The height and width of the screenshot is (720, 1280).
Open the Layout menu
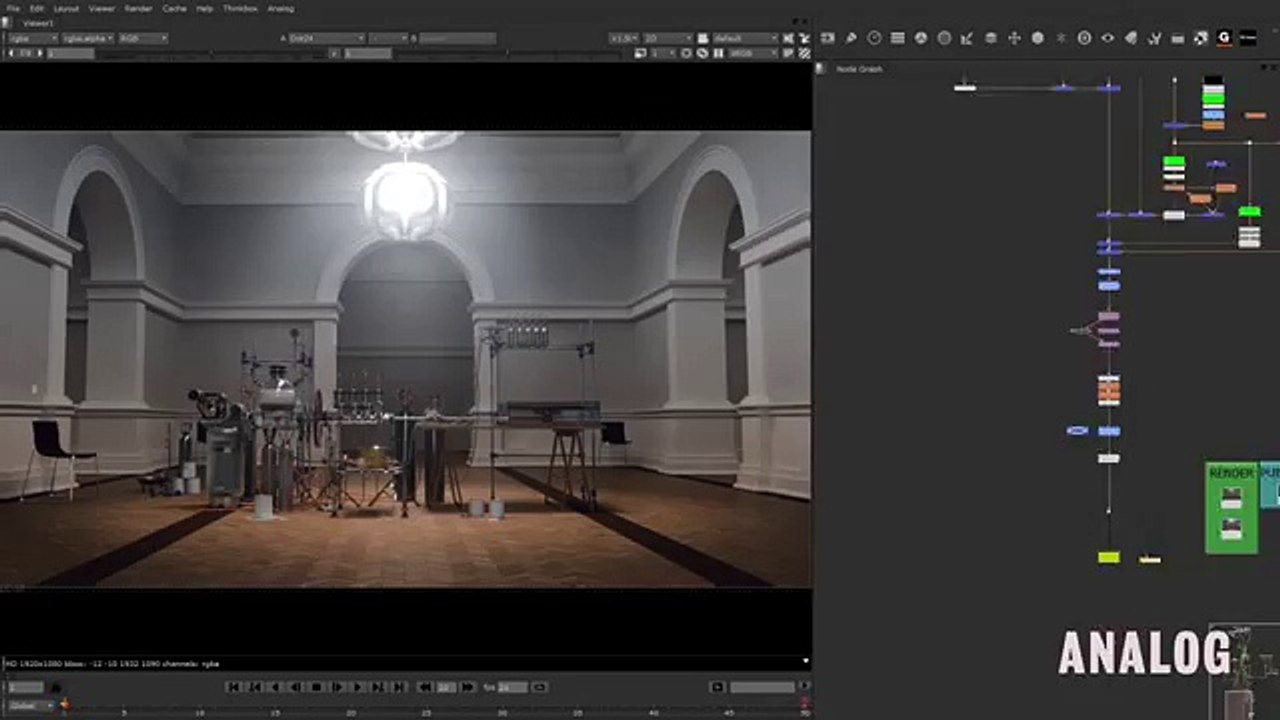(67, 8)
